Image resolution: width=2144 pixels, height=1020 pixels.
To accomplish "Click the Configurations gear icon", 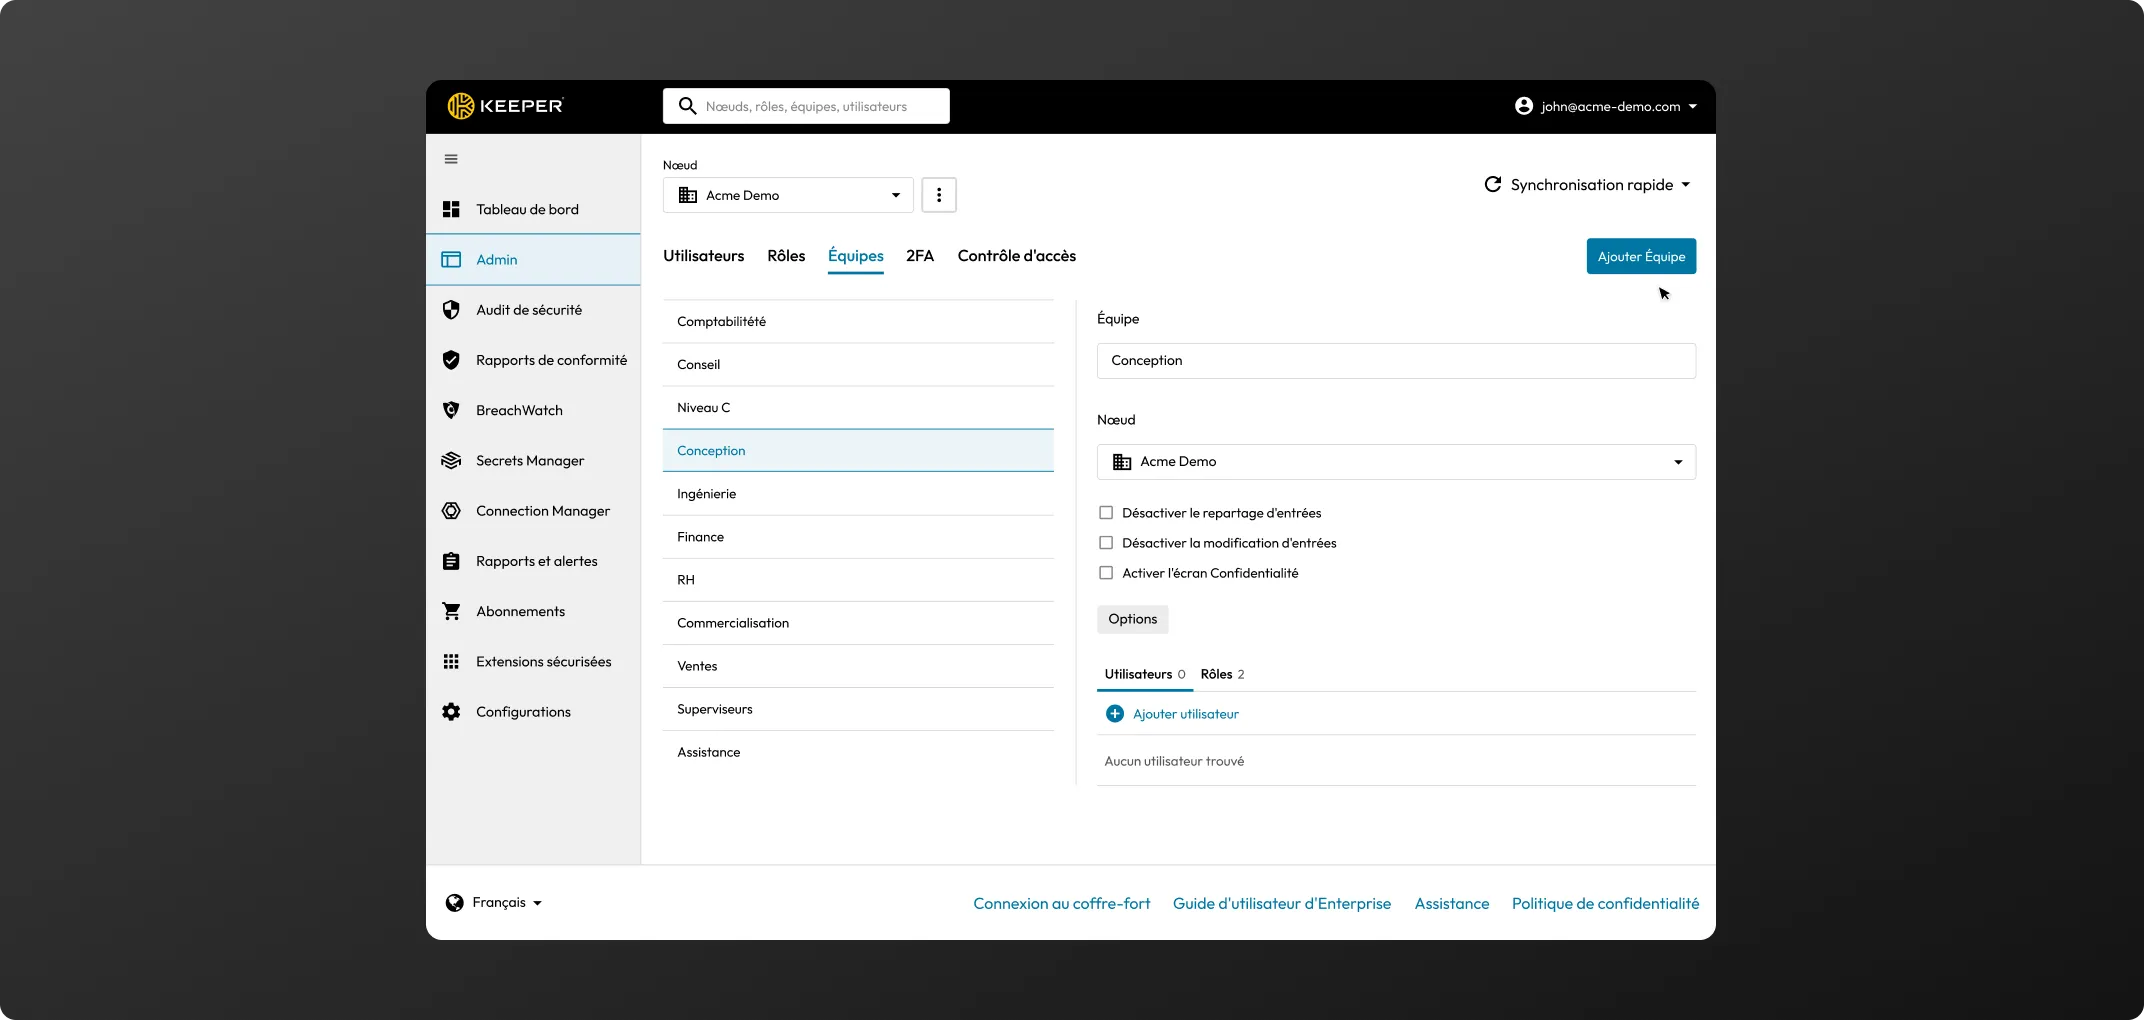I will (x=451, y=712).
